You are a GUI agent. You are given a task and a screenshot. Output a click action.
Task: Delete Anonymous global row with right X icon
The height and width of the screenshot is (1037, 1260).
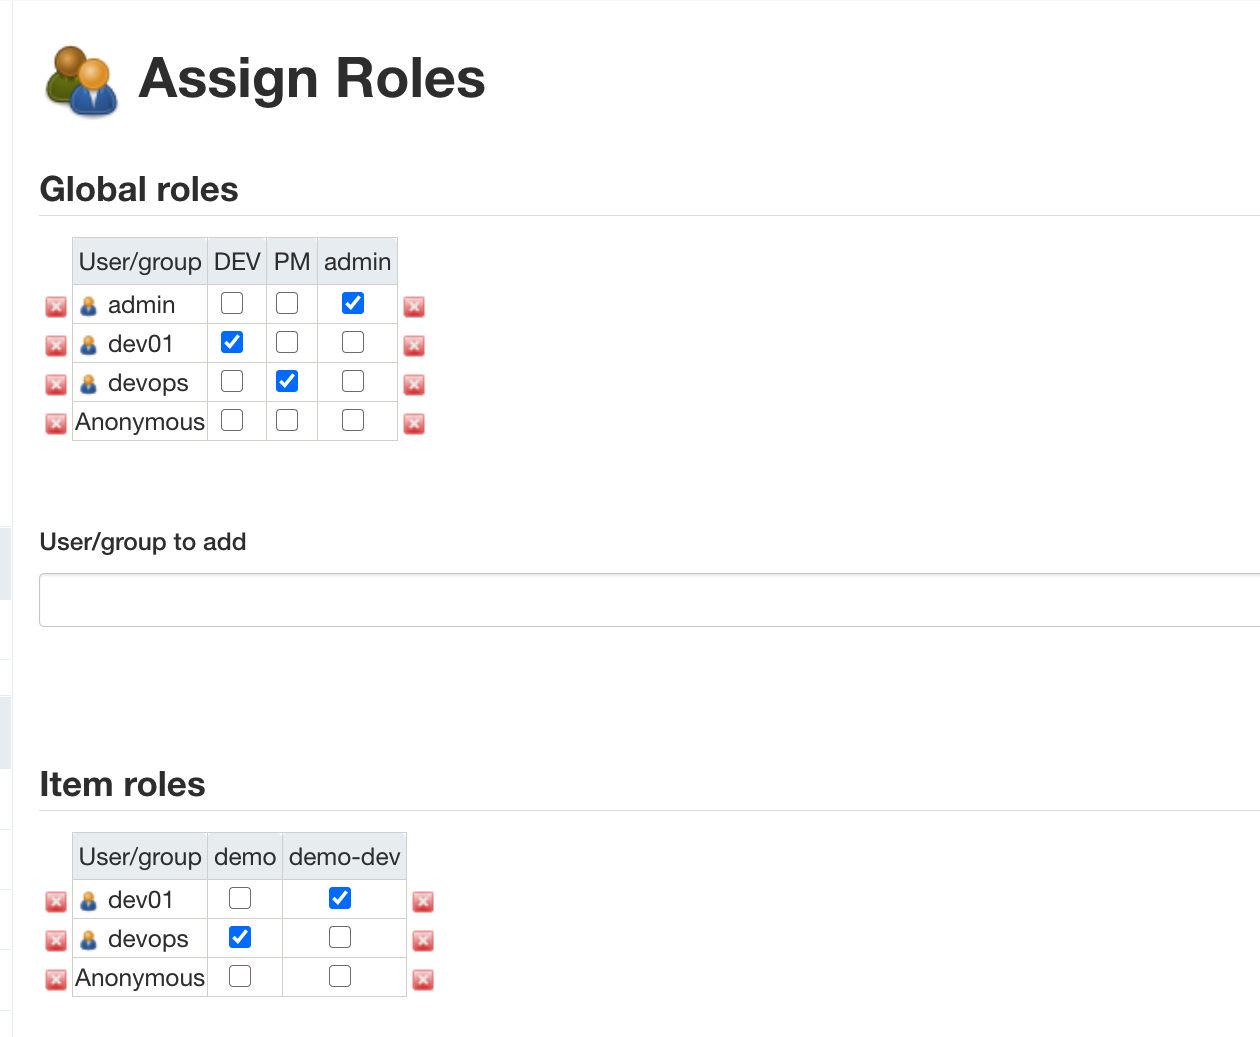point(414,424)
